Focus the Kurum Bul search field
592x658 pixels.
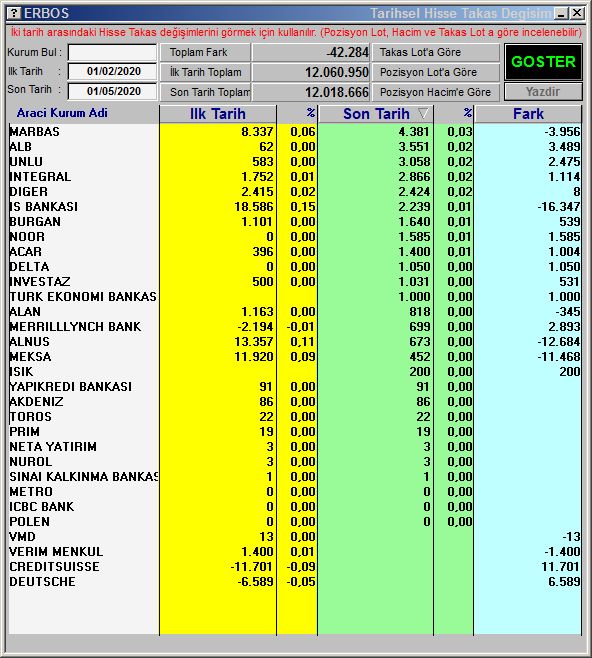click(112, 52)
